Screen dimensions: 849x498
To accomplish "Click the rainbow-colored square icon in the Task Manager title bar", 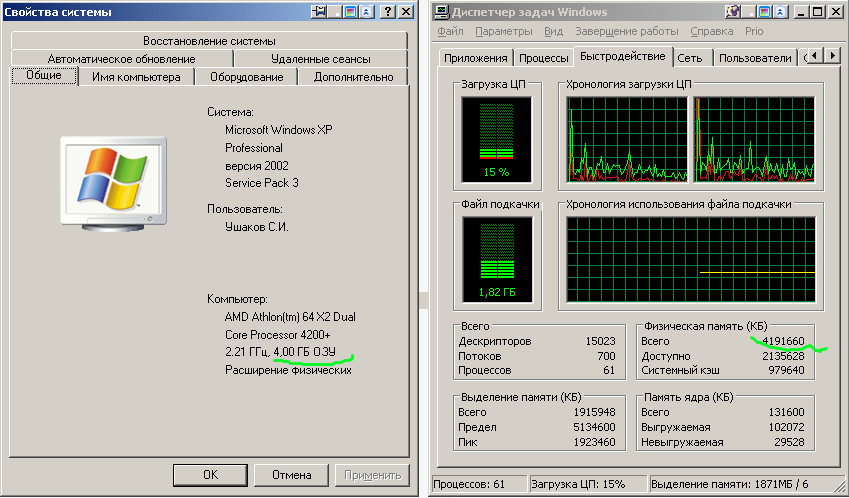I will (x=765, y=11).
